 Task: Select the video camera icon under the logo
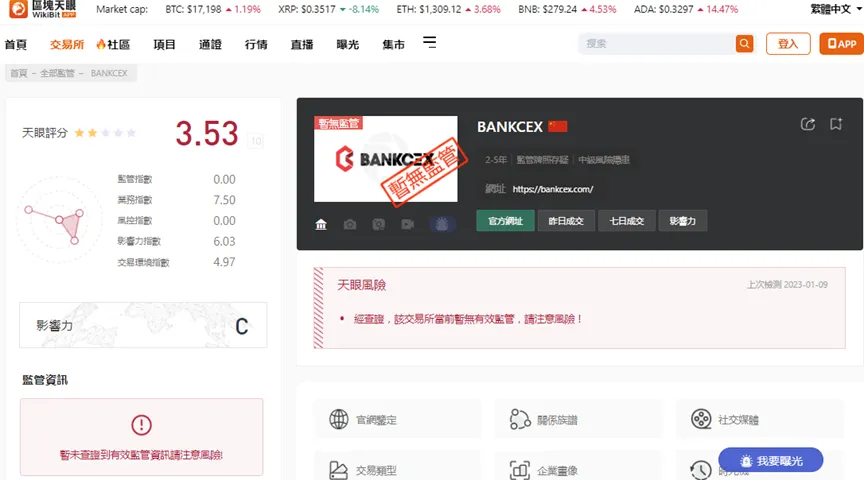(407, 224)
